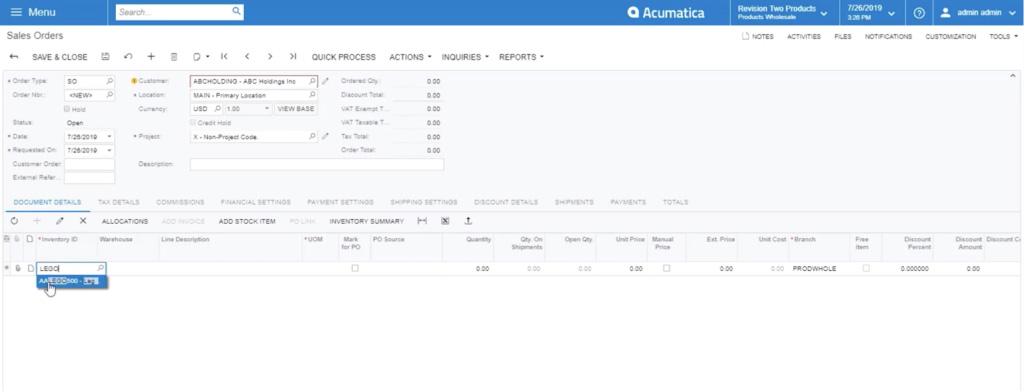Go to last record arrow icon
1024x391 pixels.
(x=293, y=57)
